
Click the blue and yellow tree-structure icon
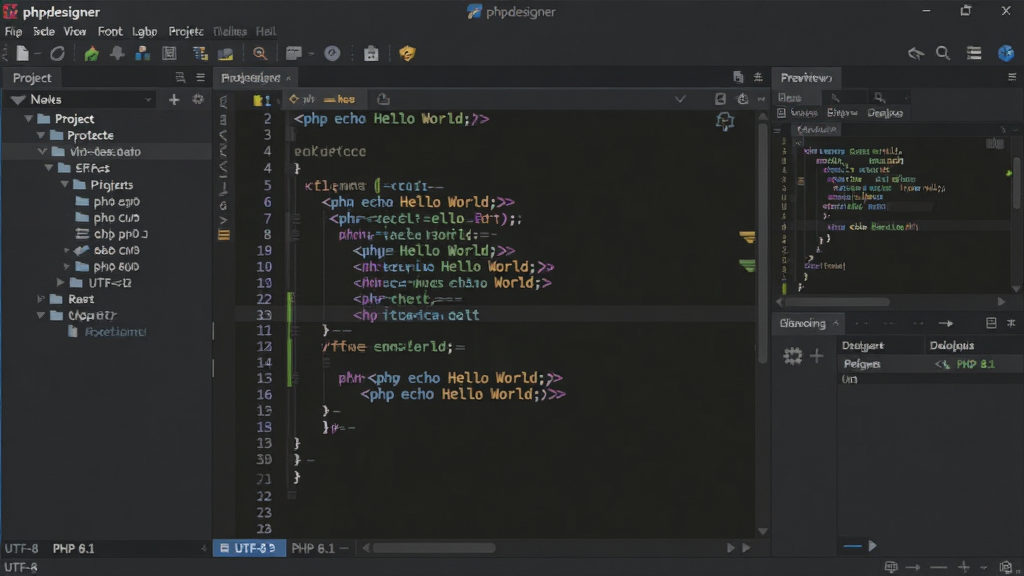pos(200,54)
